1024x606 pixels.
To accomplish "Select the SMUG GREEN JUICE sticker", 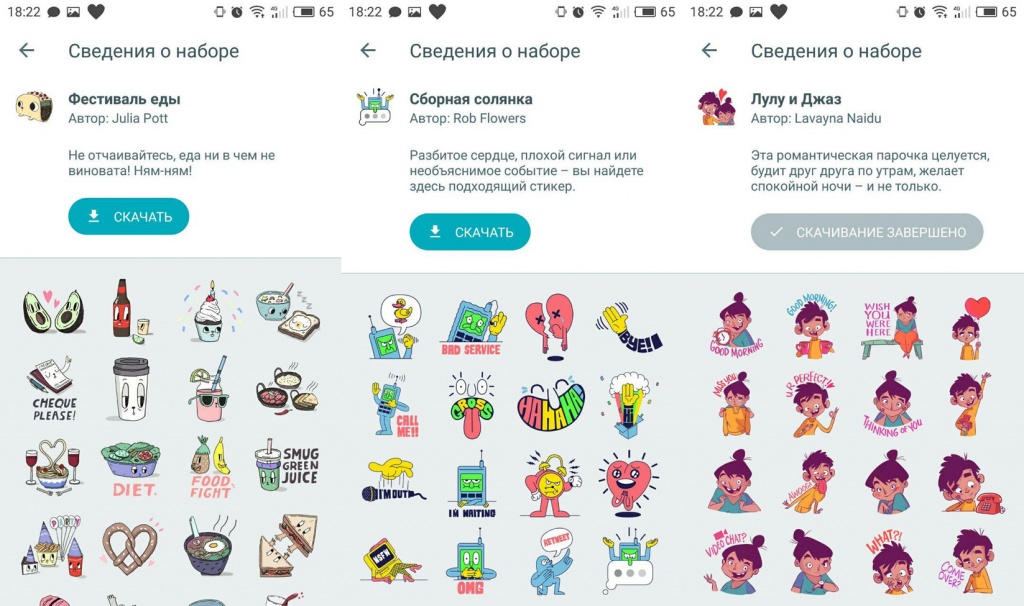I will point(287,469).
